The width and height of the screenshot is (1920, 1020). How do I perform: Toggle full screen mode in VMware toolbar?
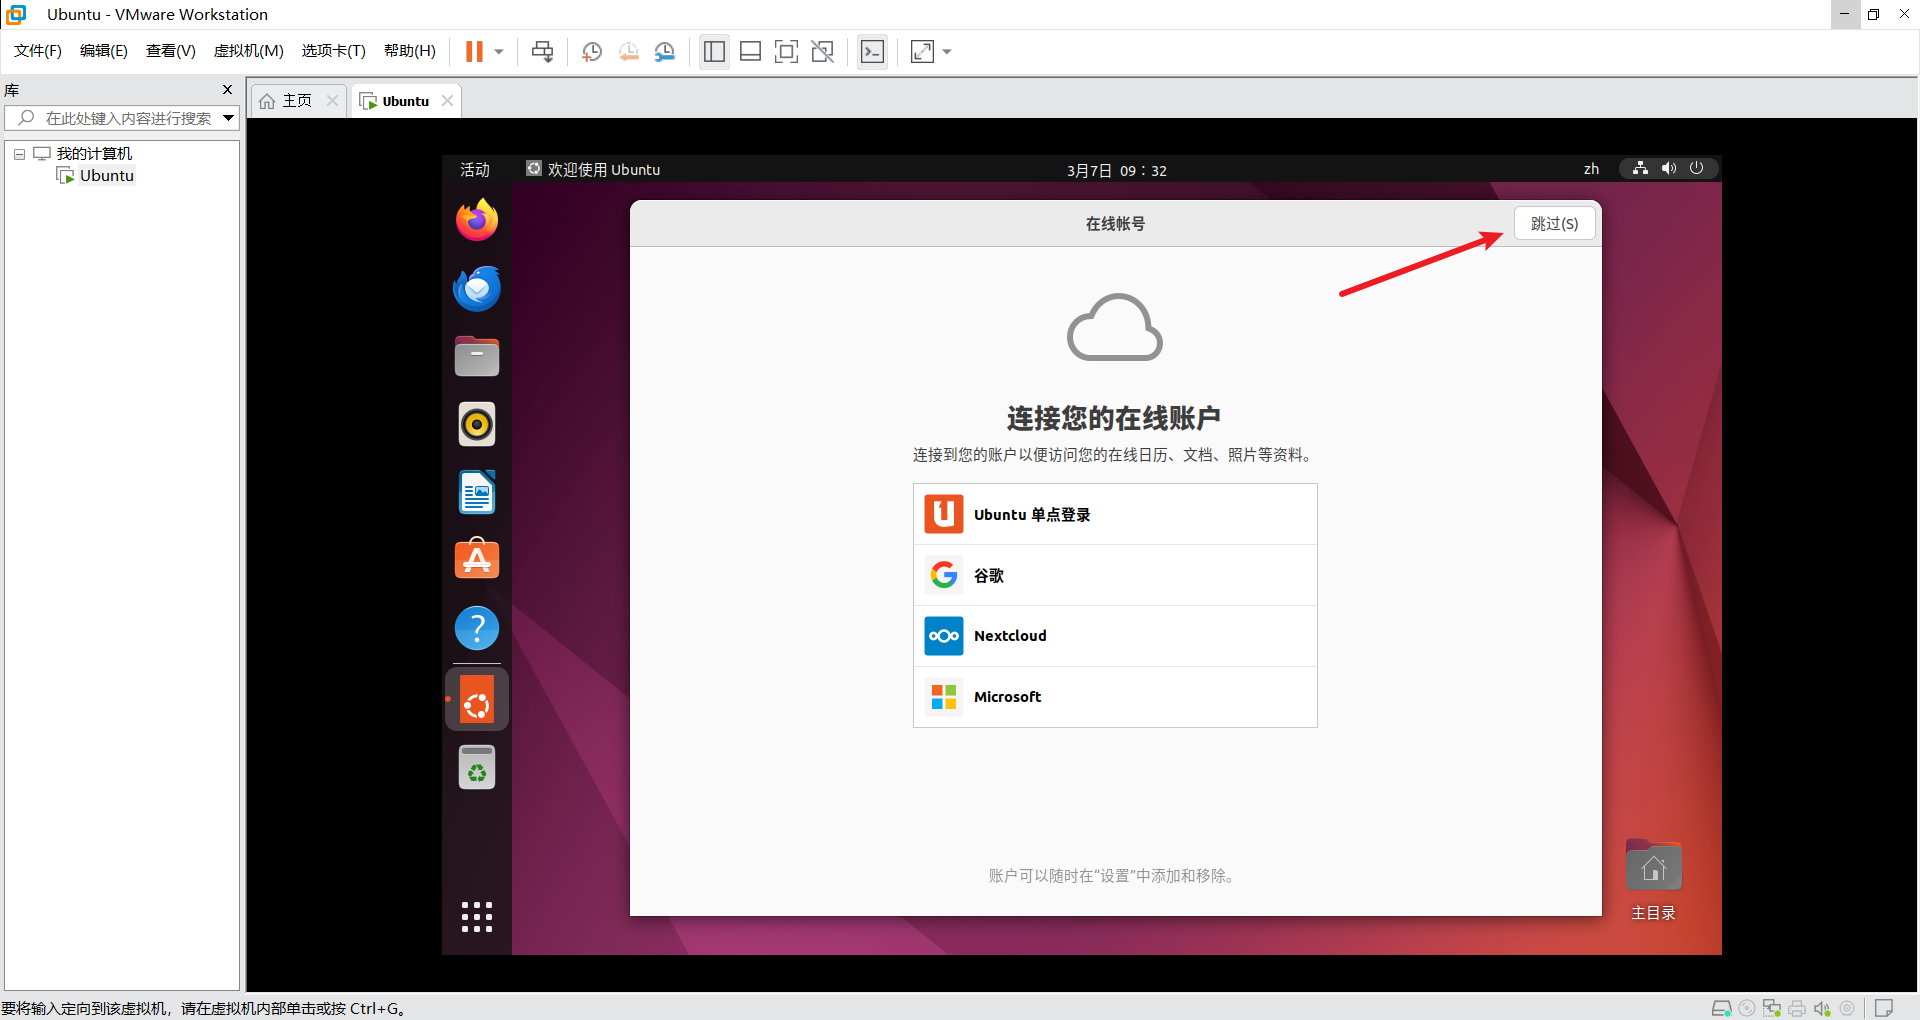(786, 52)
